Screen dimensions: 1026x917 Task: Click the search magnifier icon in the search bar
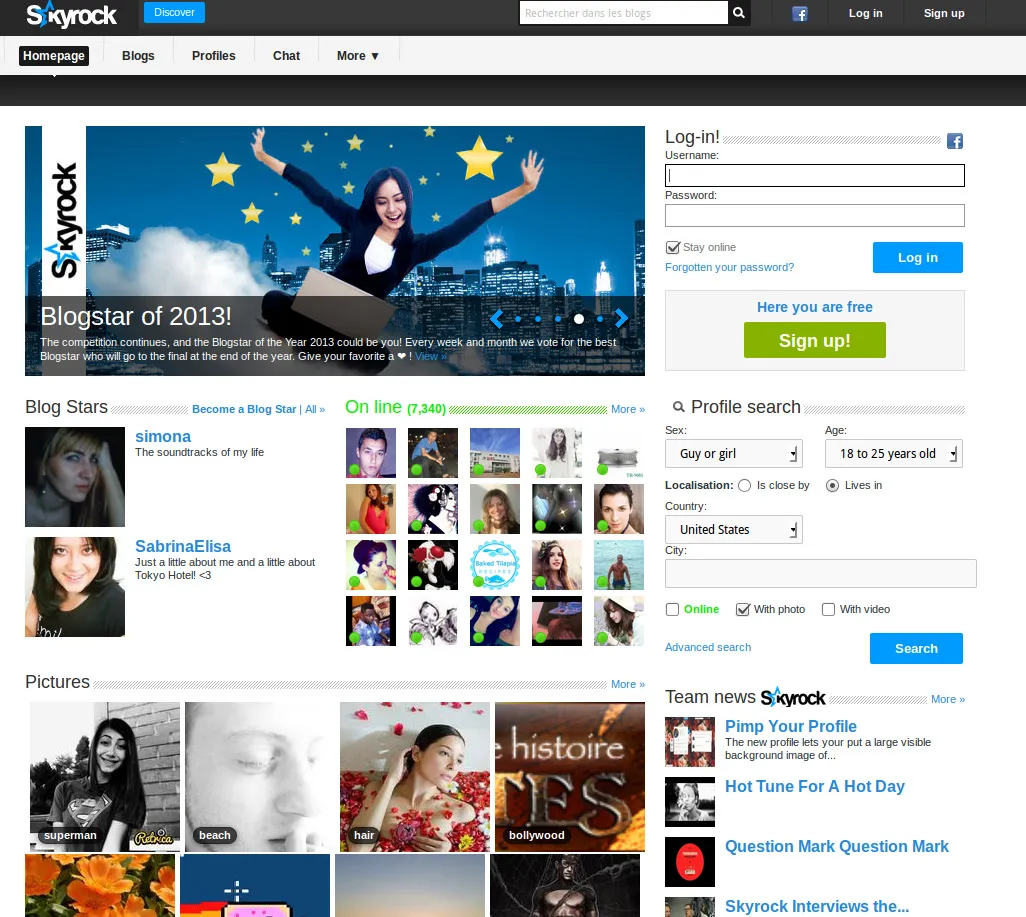[x=738, y=13]
